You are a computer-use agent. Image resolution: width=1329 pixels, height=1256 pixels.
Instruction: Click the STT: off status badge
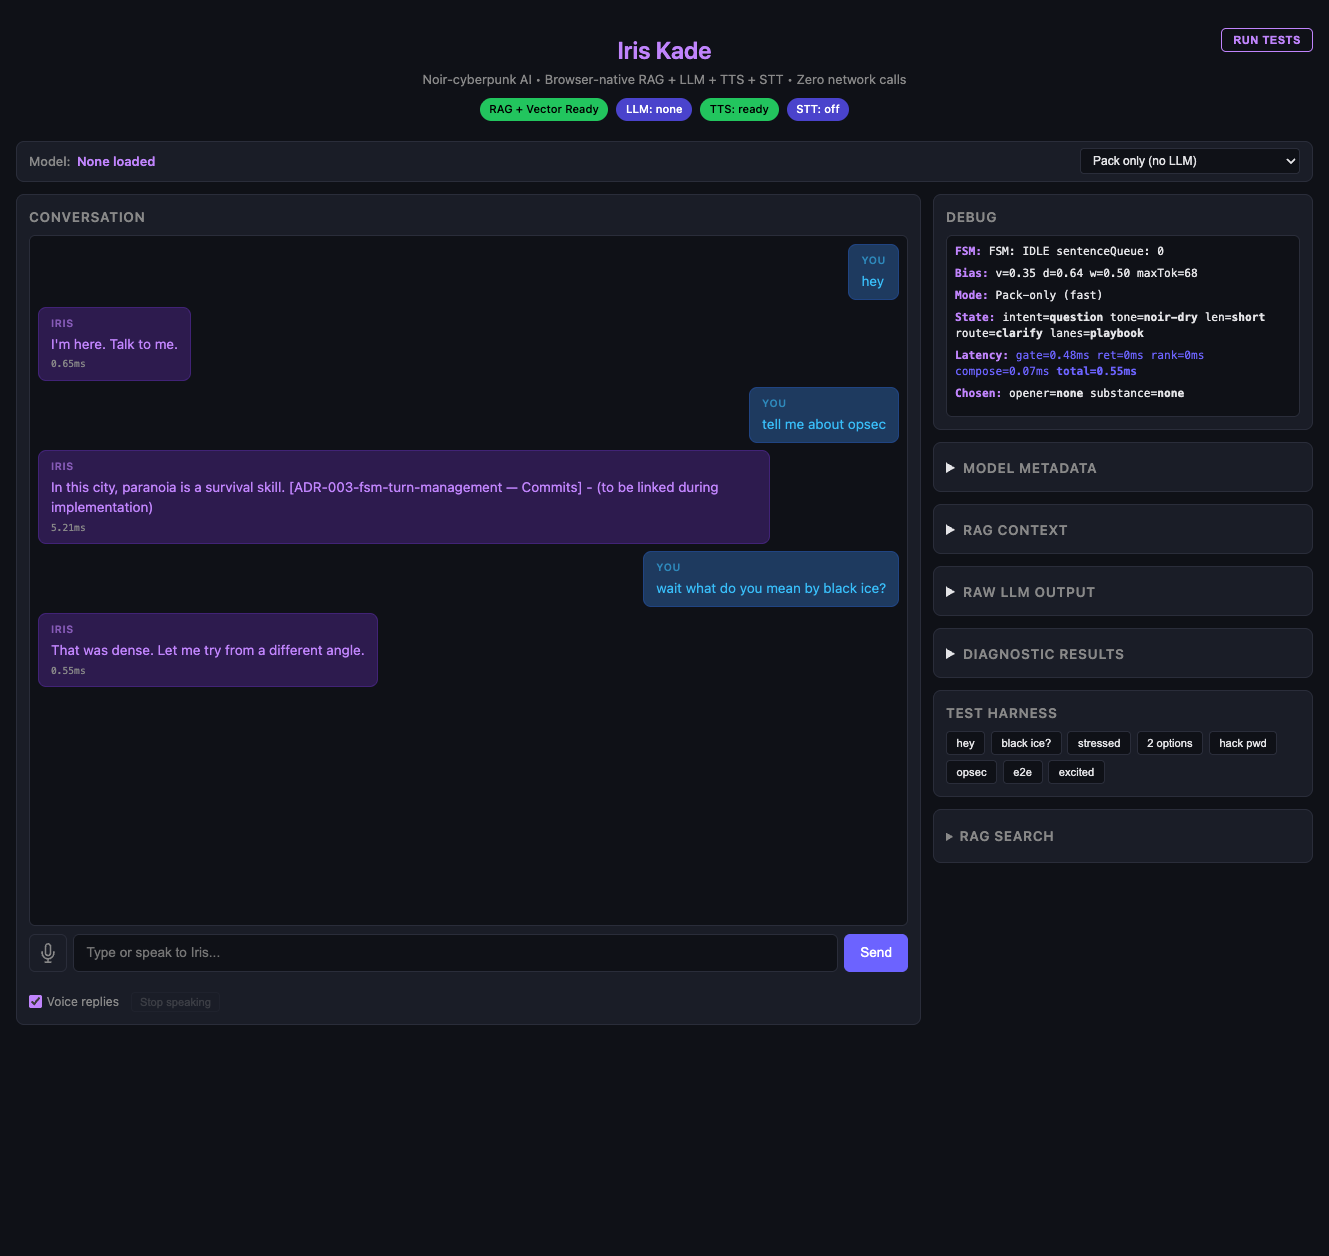[818, 109]
